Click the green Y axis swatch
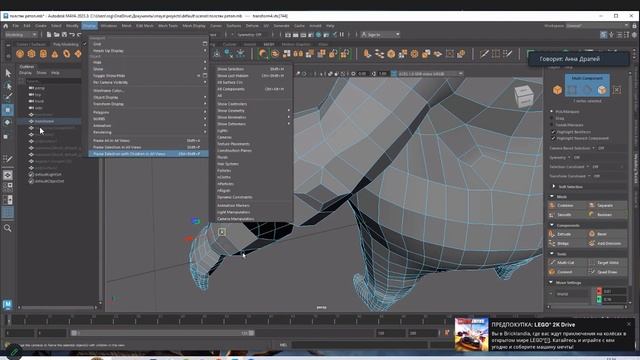The width and height of the screenshot is (640, 360). (599, 299)
